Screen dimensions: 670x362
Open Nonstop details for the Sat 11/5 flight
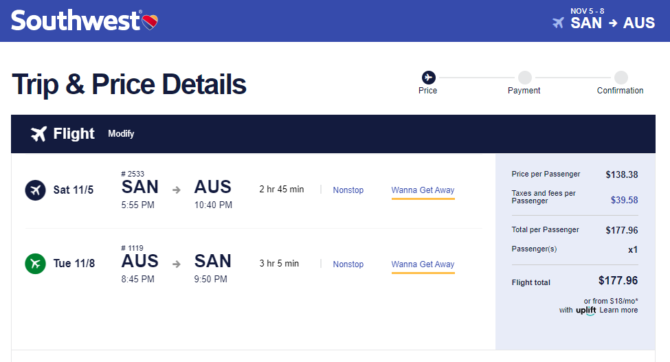[x=348, y=190]
